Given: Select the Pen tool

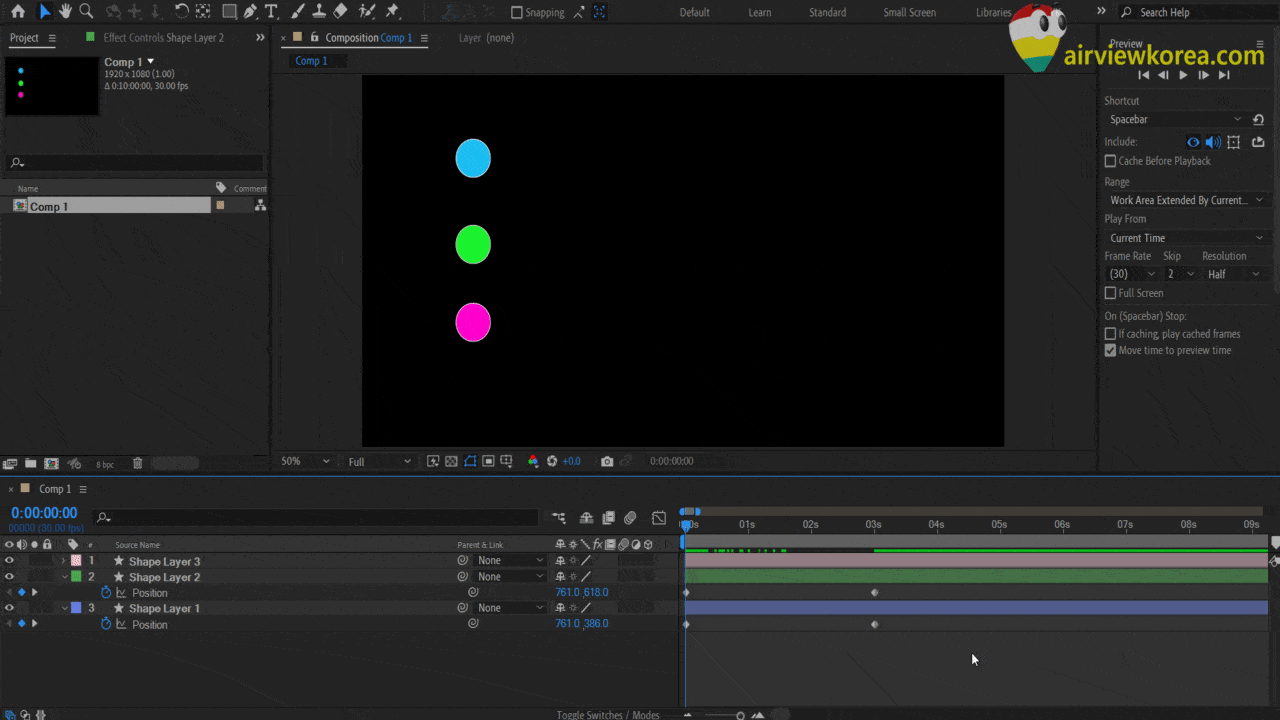Looking at the screenshot, I should tap(250, 12).
